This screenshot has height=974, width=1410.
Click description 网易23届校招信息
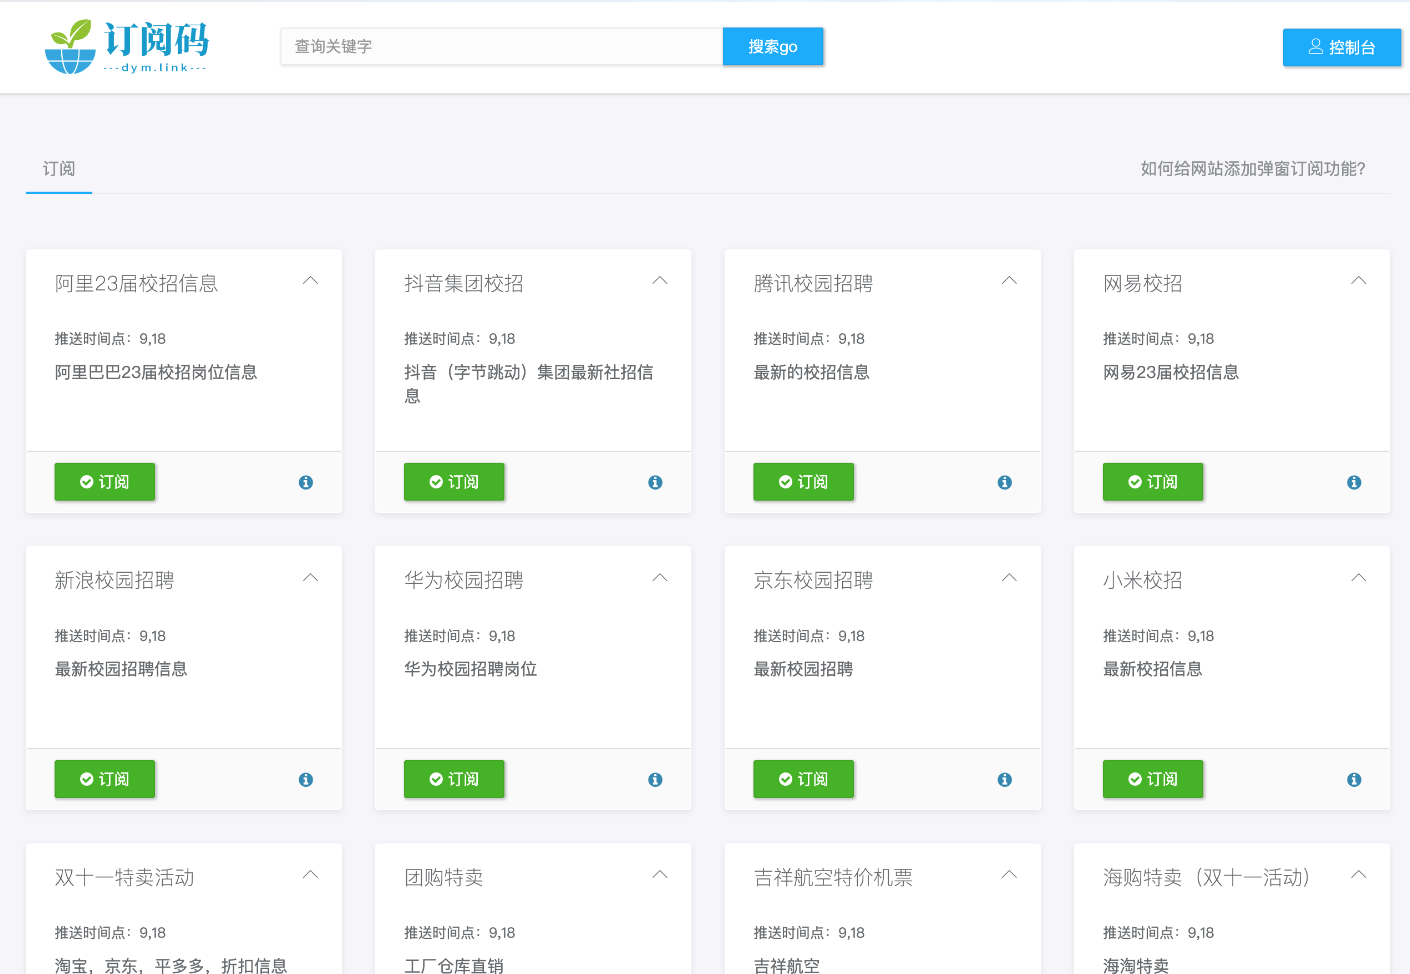pos(1171,372)
